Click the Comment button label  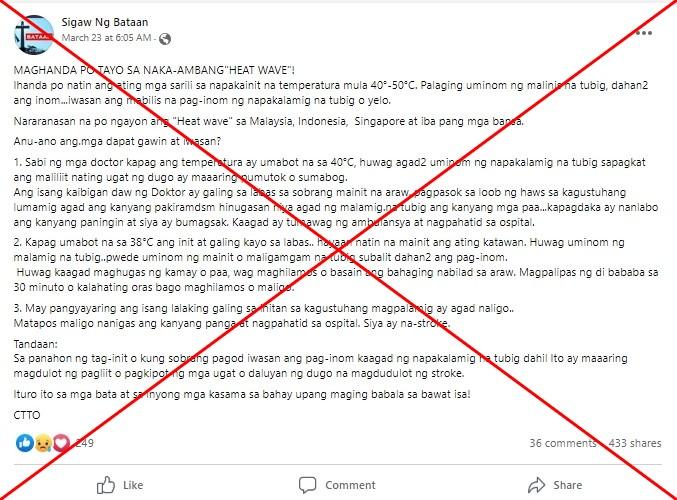coord(350,485)
